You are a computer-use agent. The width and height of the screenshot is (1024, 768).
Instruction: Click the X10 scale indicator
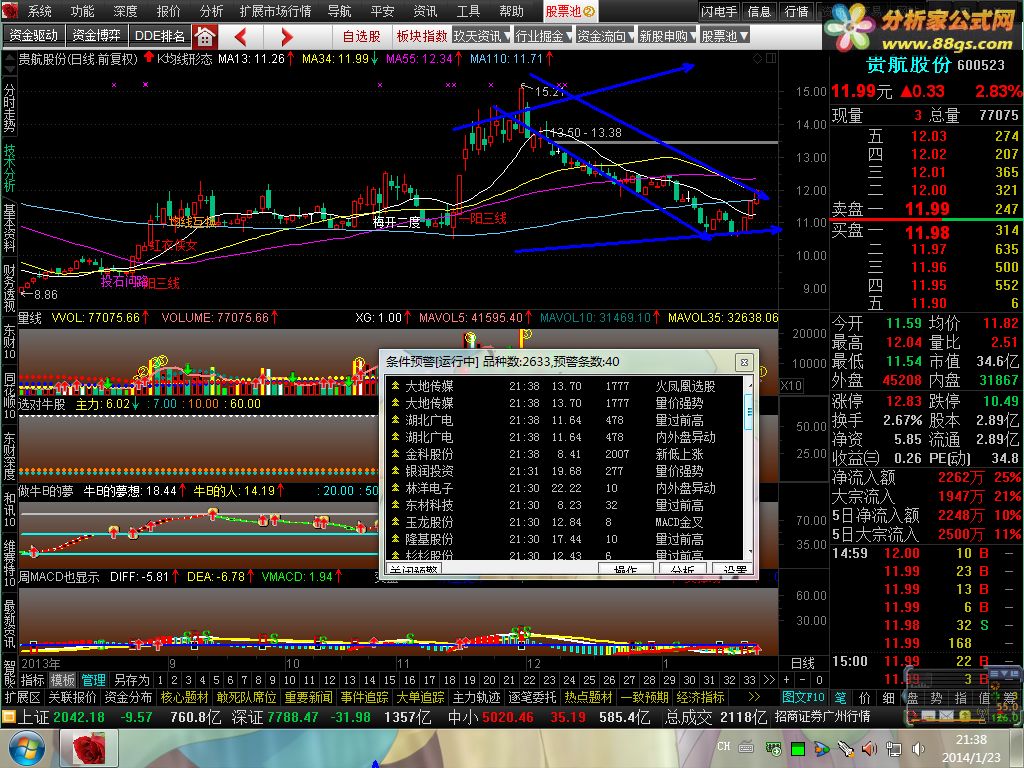click(791, 385)
